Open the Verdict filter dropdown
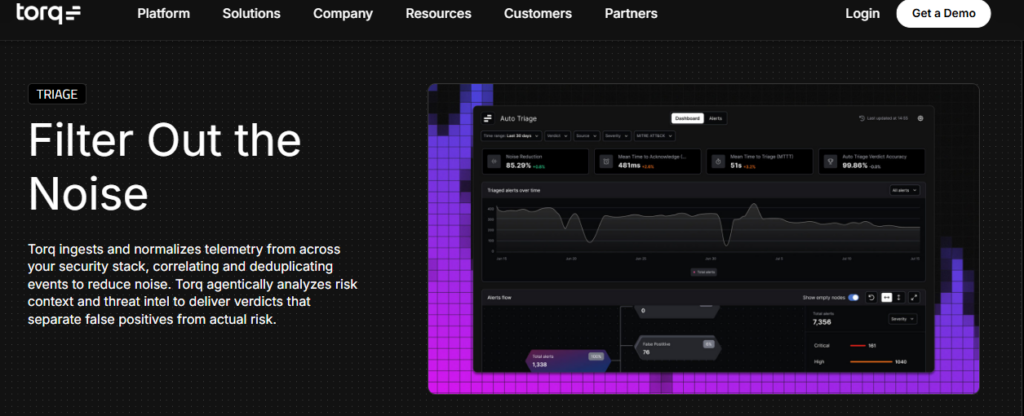The height and width of the screenshot is (416, 1024). click(558, 136)
